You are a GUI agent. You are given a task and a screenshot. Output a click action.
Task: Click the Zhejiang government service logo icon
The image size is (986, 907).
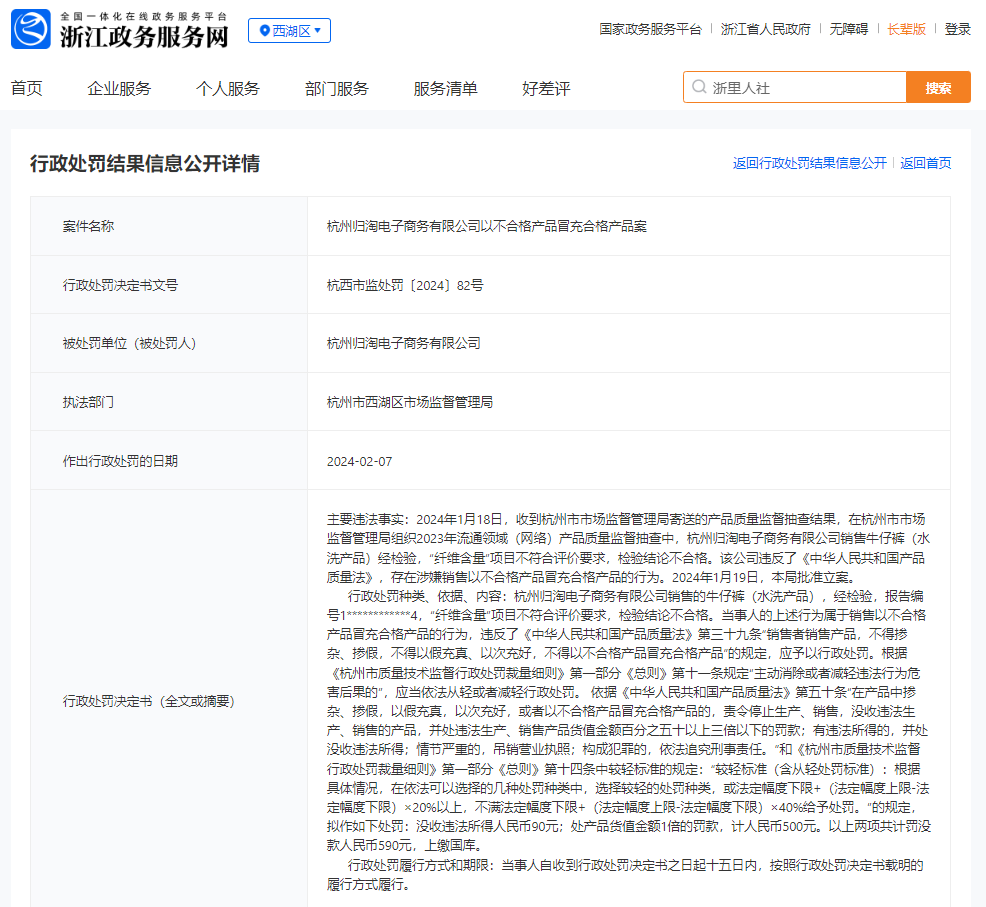click(31, 29)
